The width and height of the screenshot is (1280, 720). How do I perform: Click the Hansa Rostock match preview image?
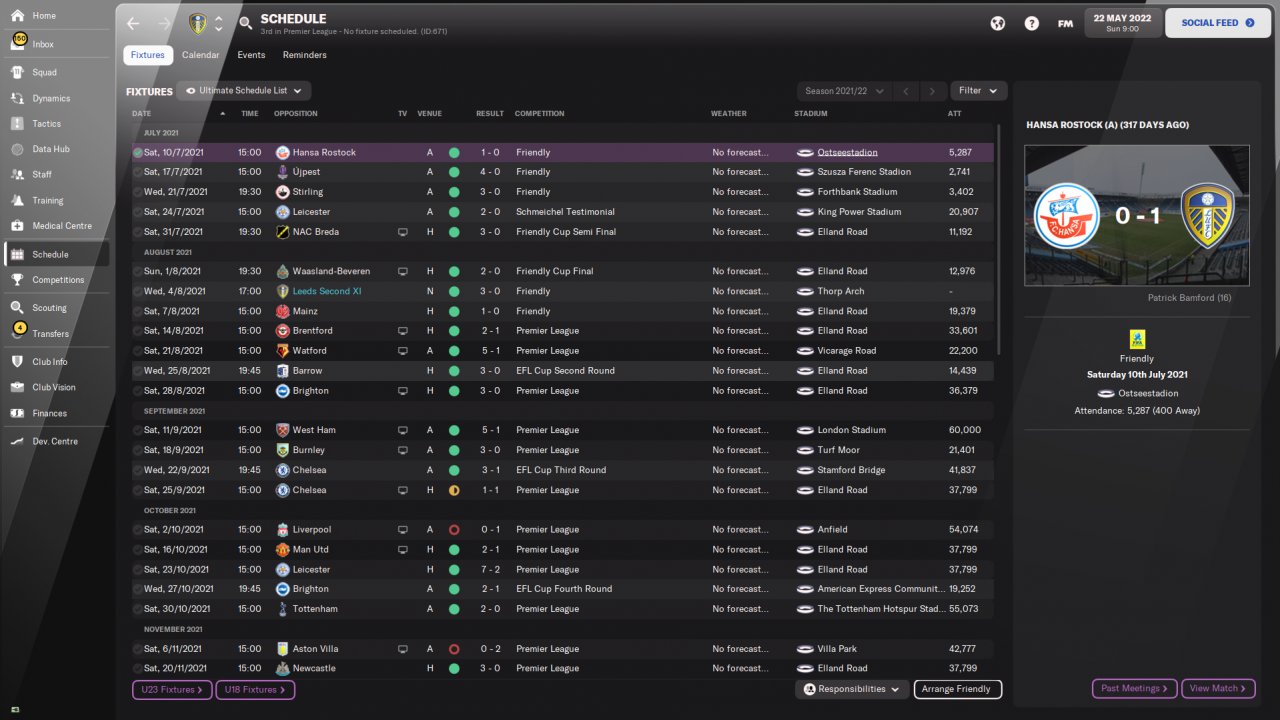pos(1137,216)
